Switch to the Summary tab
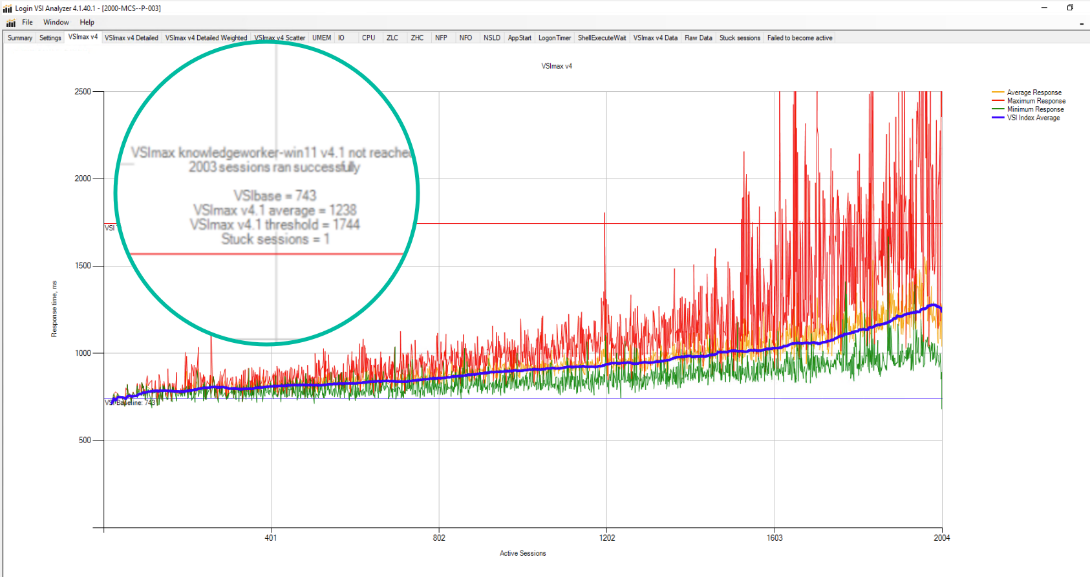This screenshot has width=1090, height=577. pos(19,38)
